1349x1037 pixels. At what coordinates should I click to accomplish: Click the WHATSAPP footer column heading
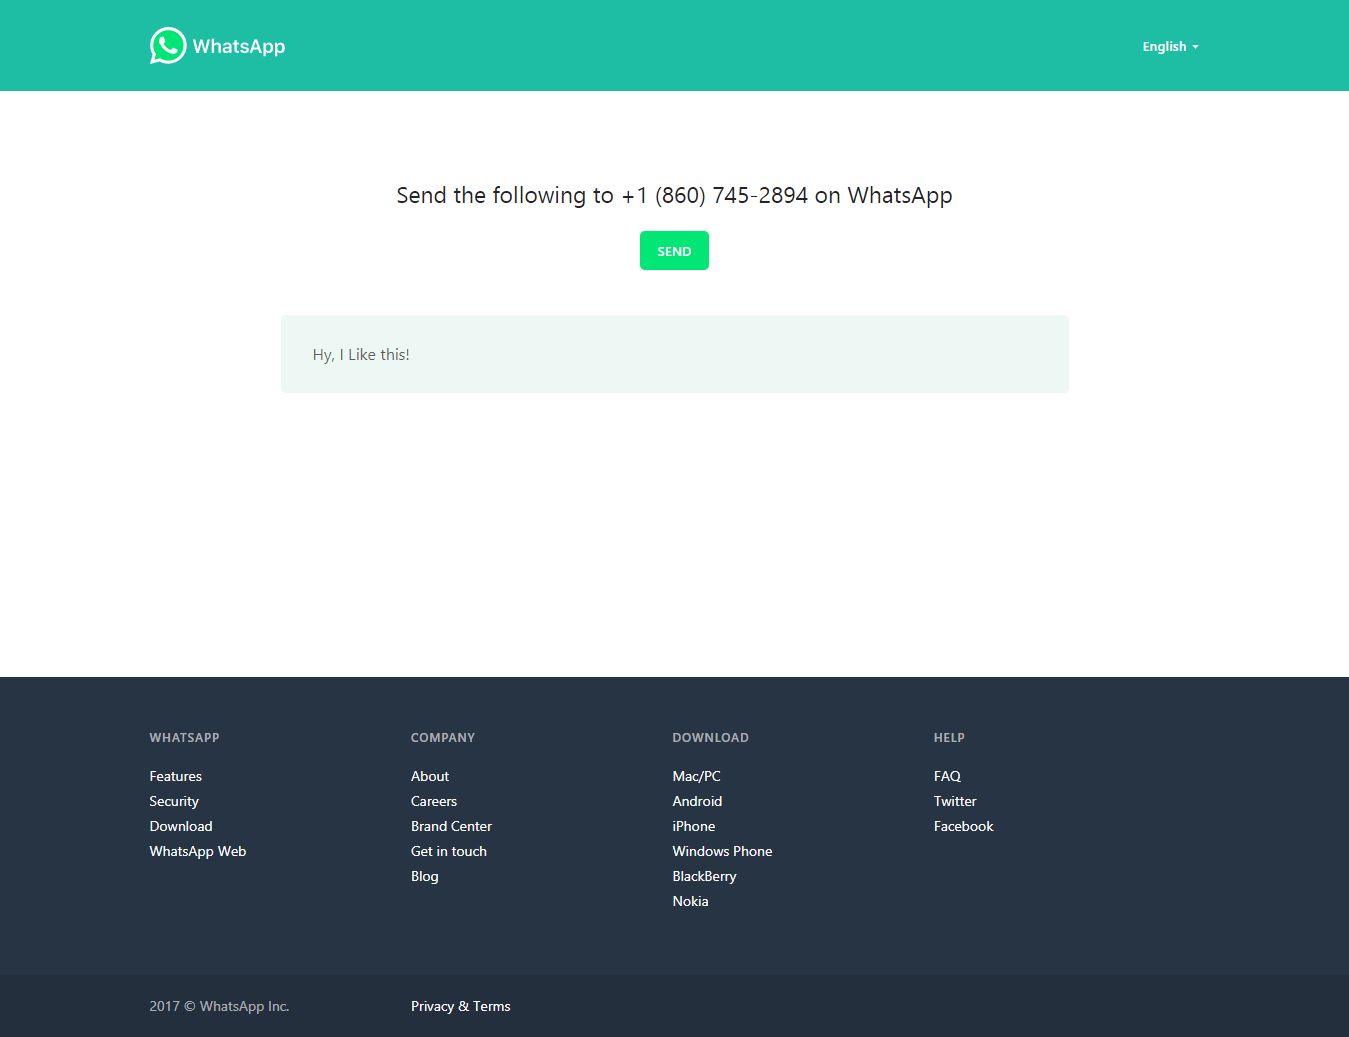pyautogui.click(x=184, y=738)
